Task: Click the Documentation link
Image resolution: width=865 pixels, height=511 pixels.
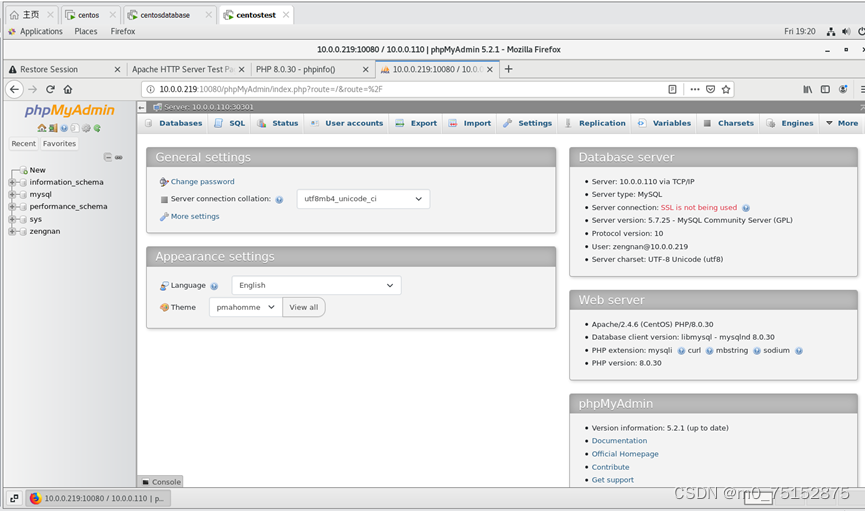Action: 620,440
